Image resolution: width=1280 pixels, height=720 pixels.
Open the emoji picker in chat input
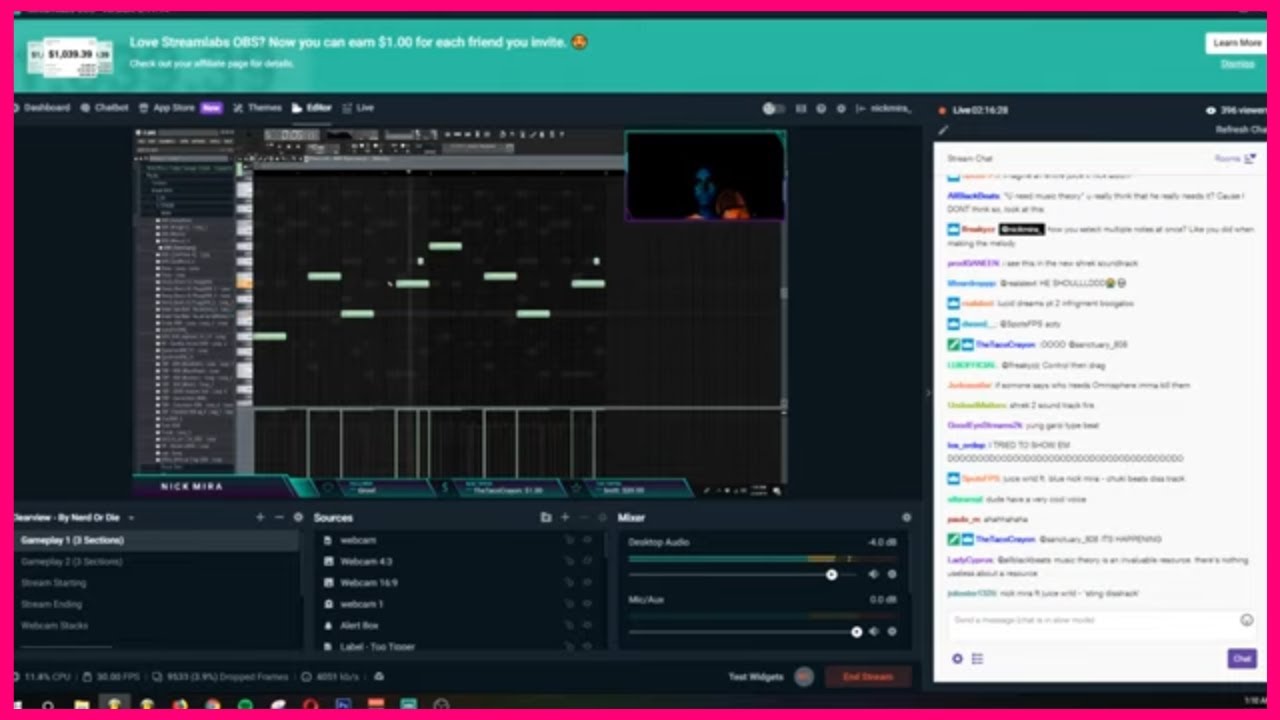coord(1247,620)
